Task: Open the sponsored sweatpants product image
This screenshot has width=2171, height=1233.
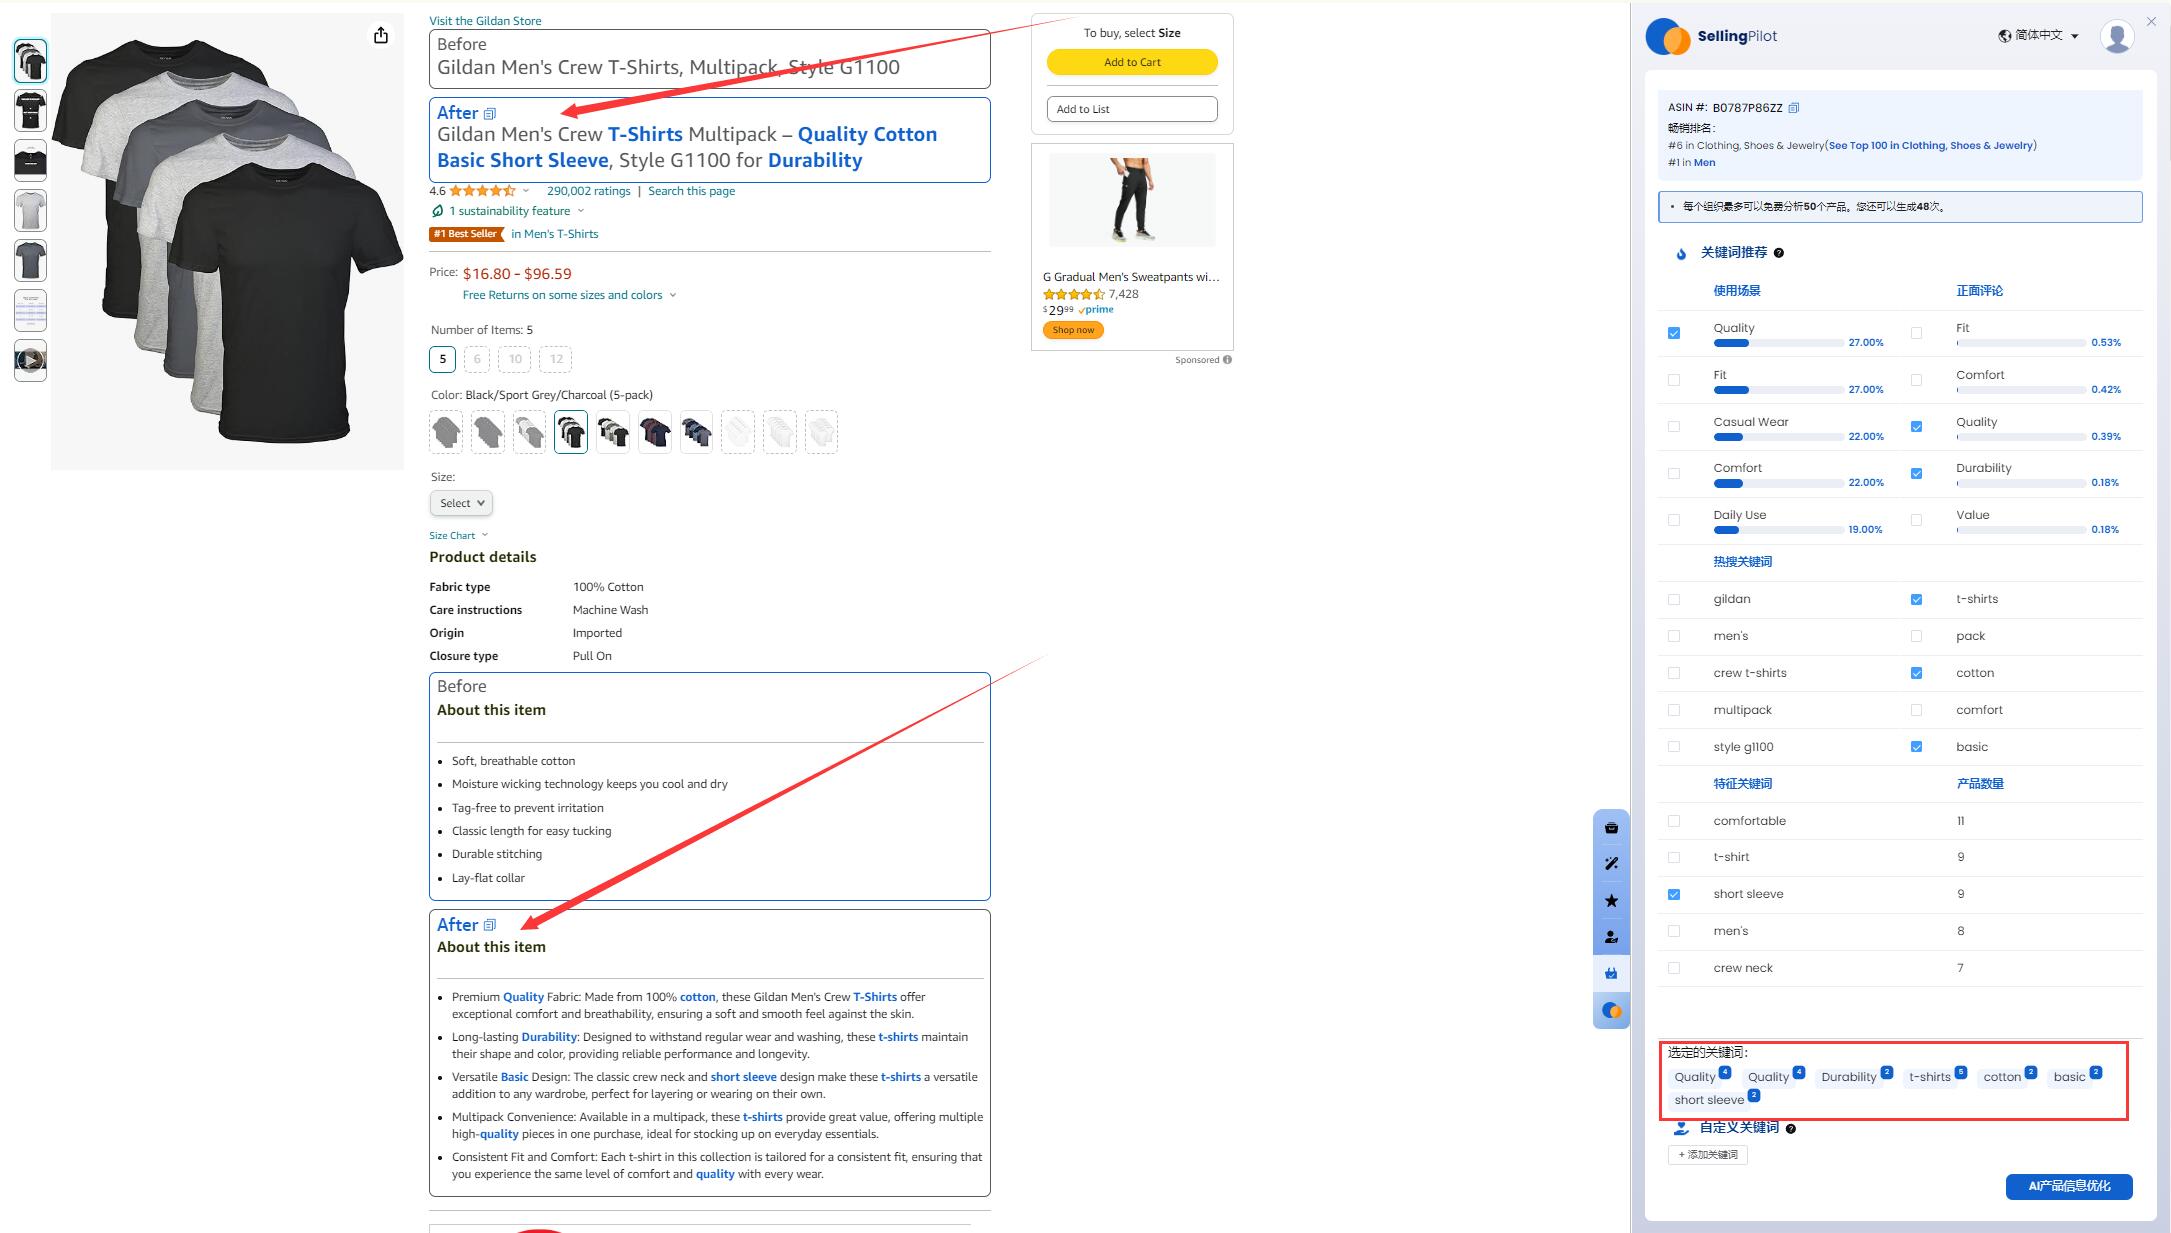Action: [1132, 201]
